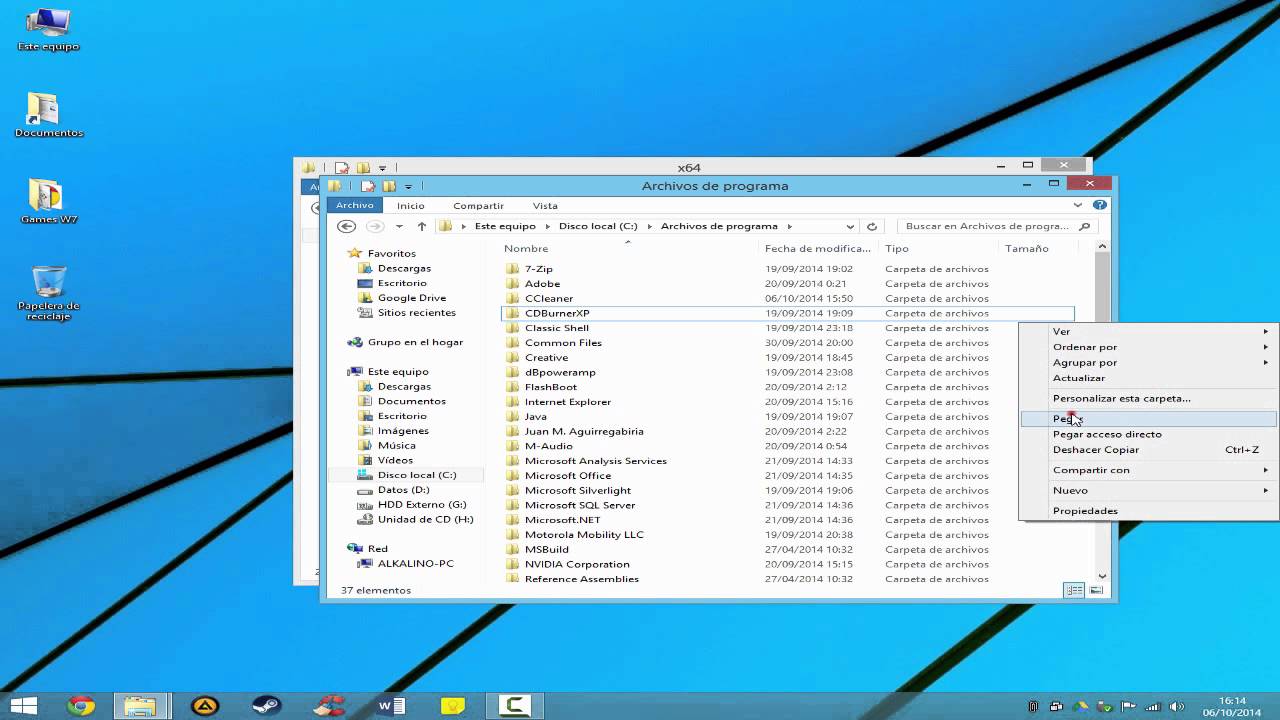Sort by Fecha de modificación column header
The image size is (1280, 720).
pyautogui.click(x=818, y=249)
